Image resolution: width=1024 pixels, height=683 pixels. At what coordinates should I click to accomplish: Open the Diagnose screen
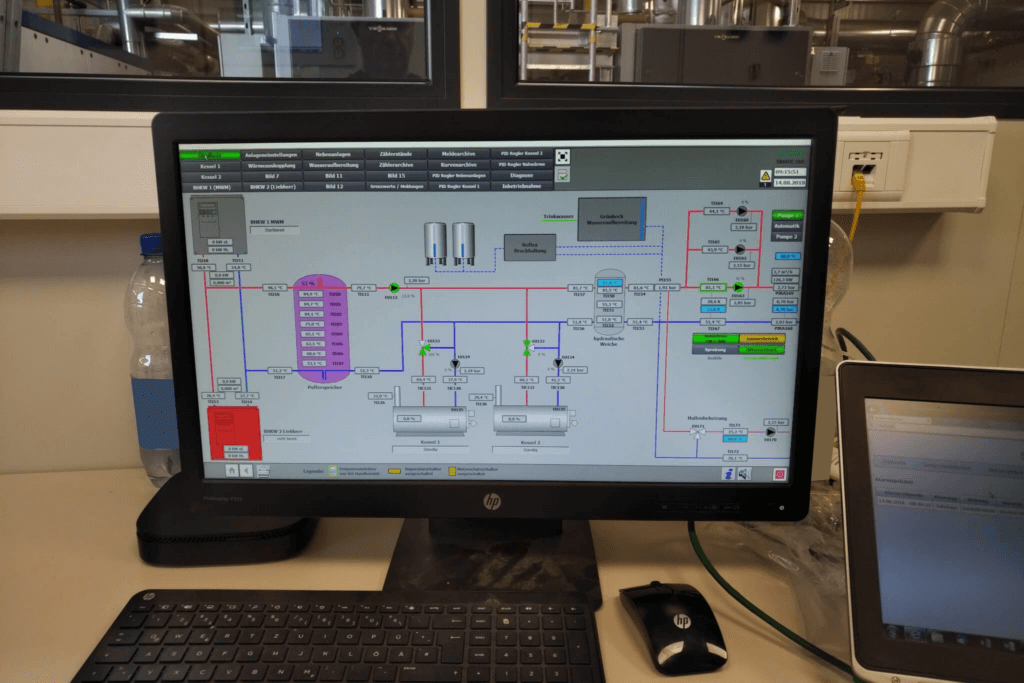tap(521, 175)
